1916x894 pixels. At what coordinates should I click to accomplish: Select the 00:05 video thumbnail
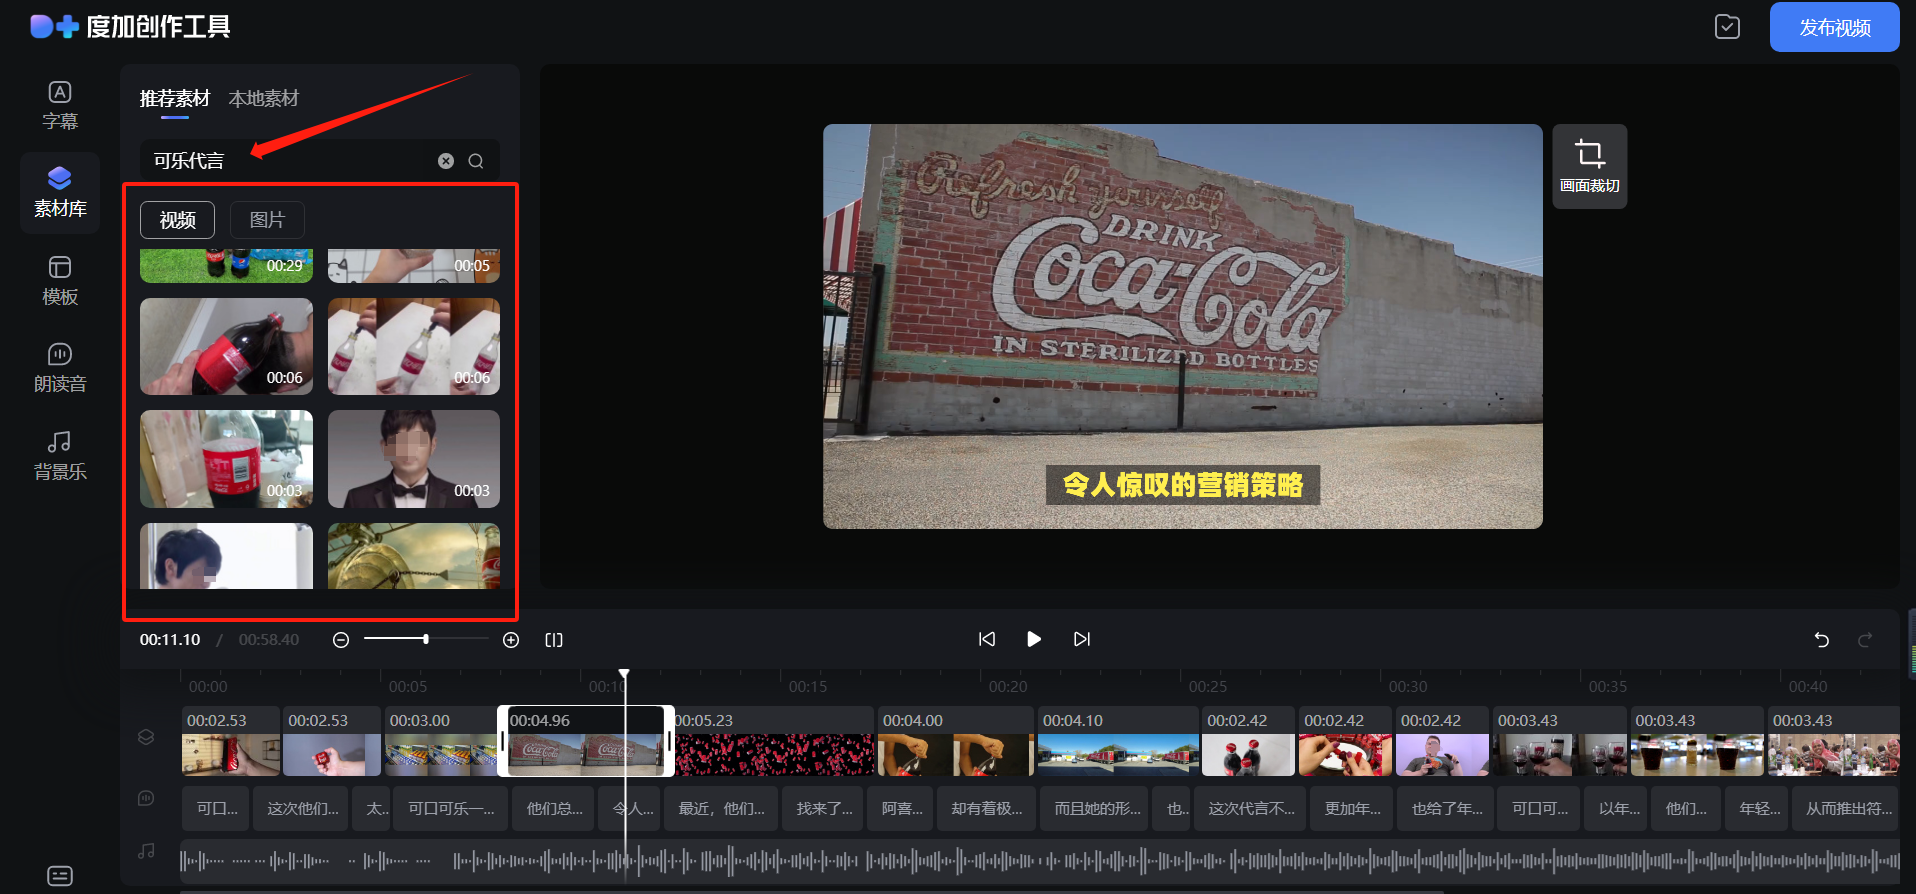click(x=414, y=266)
